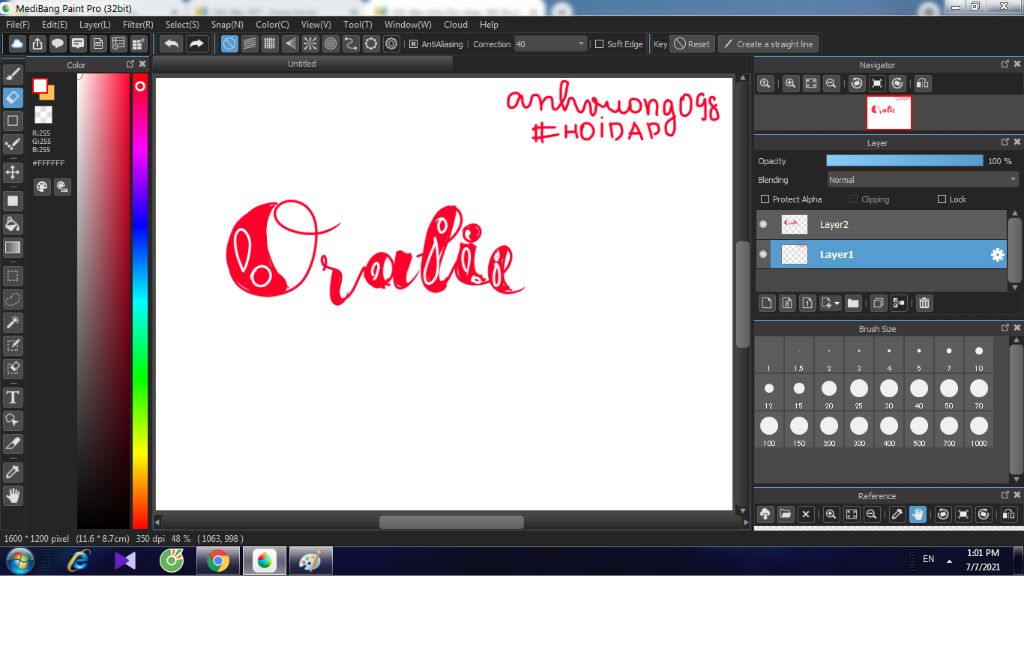Click the taskbar clock 1:01 PM
The width and height of the screenshot is (1024, 661).
(x=983, y=553)
